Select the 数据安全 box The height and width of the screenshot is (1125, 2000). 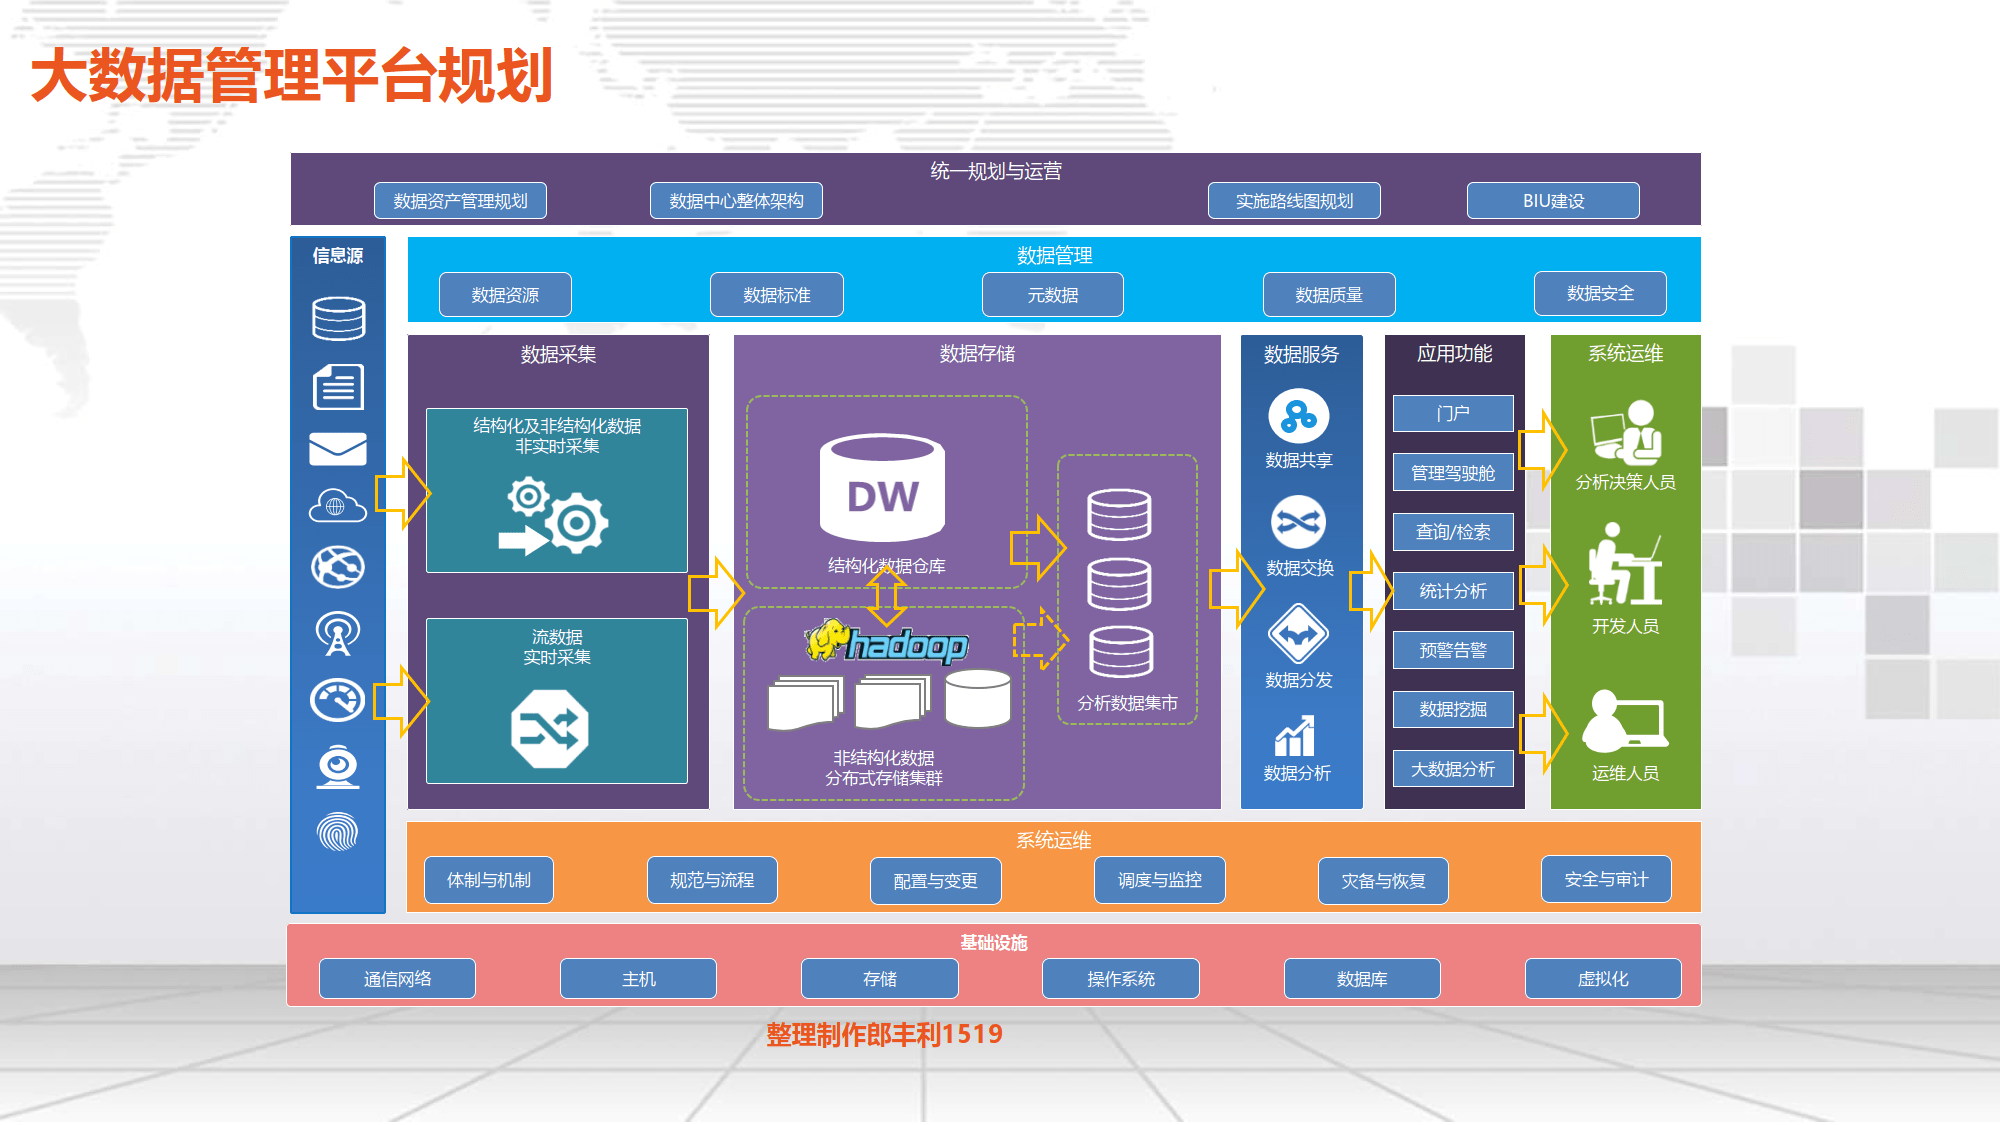1600,293
